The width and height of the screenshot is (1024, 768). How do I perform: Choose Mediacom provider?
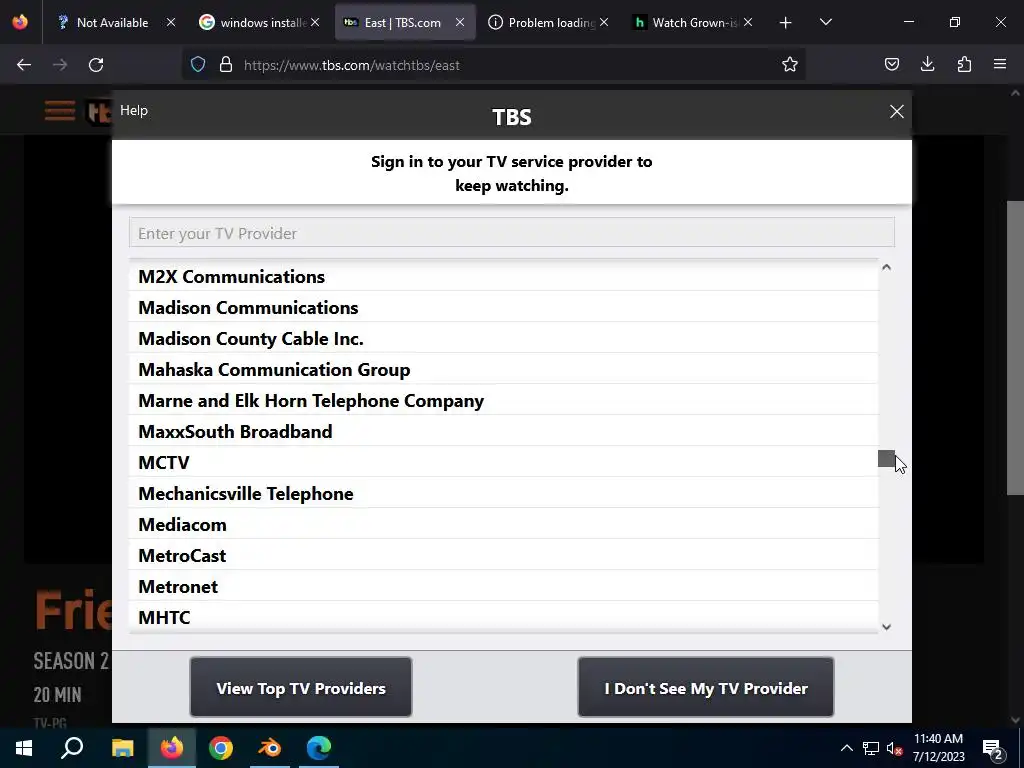pos(503,524)
